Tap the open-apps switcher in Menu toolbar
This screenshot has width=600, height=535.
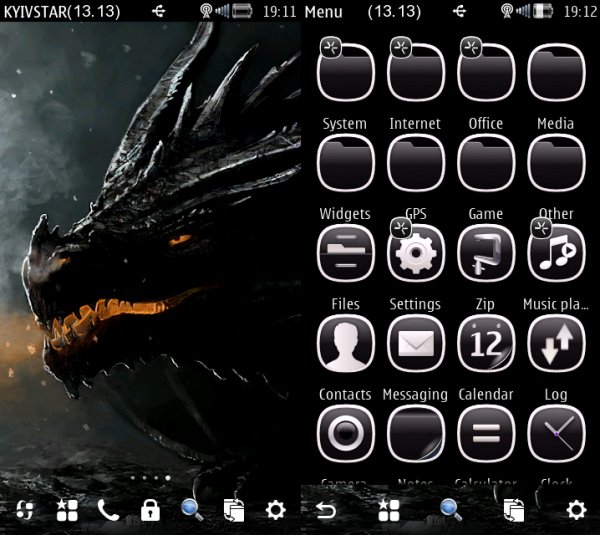(514, 510)
